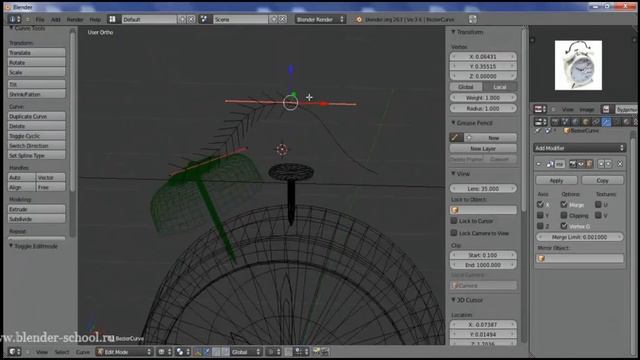
Task: Click the fullscreen toggle icon in info header
Action: click(473, 19)
